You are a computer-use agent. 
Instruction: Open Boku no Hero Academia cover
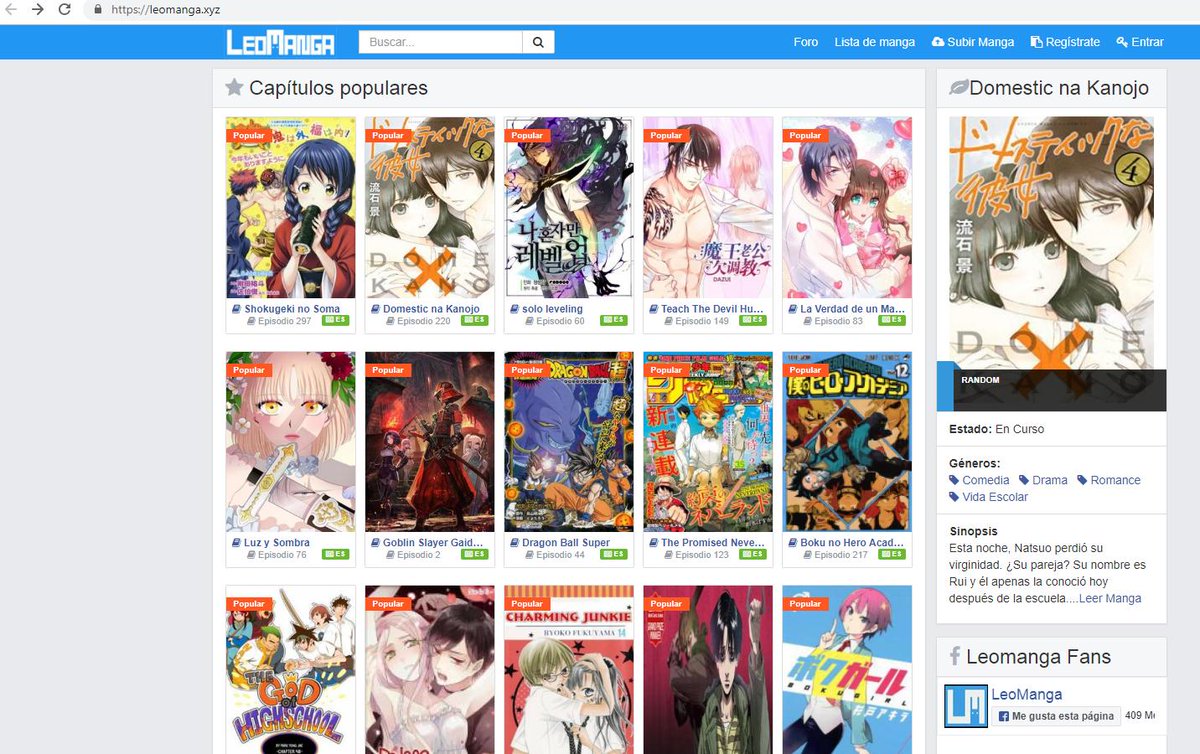pos(847,441)
